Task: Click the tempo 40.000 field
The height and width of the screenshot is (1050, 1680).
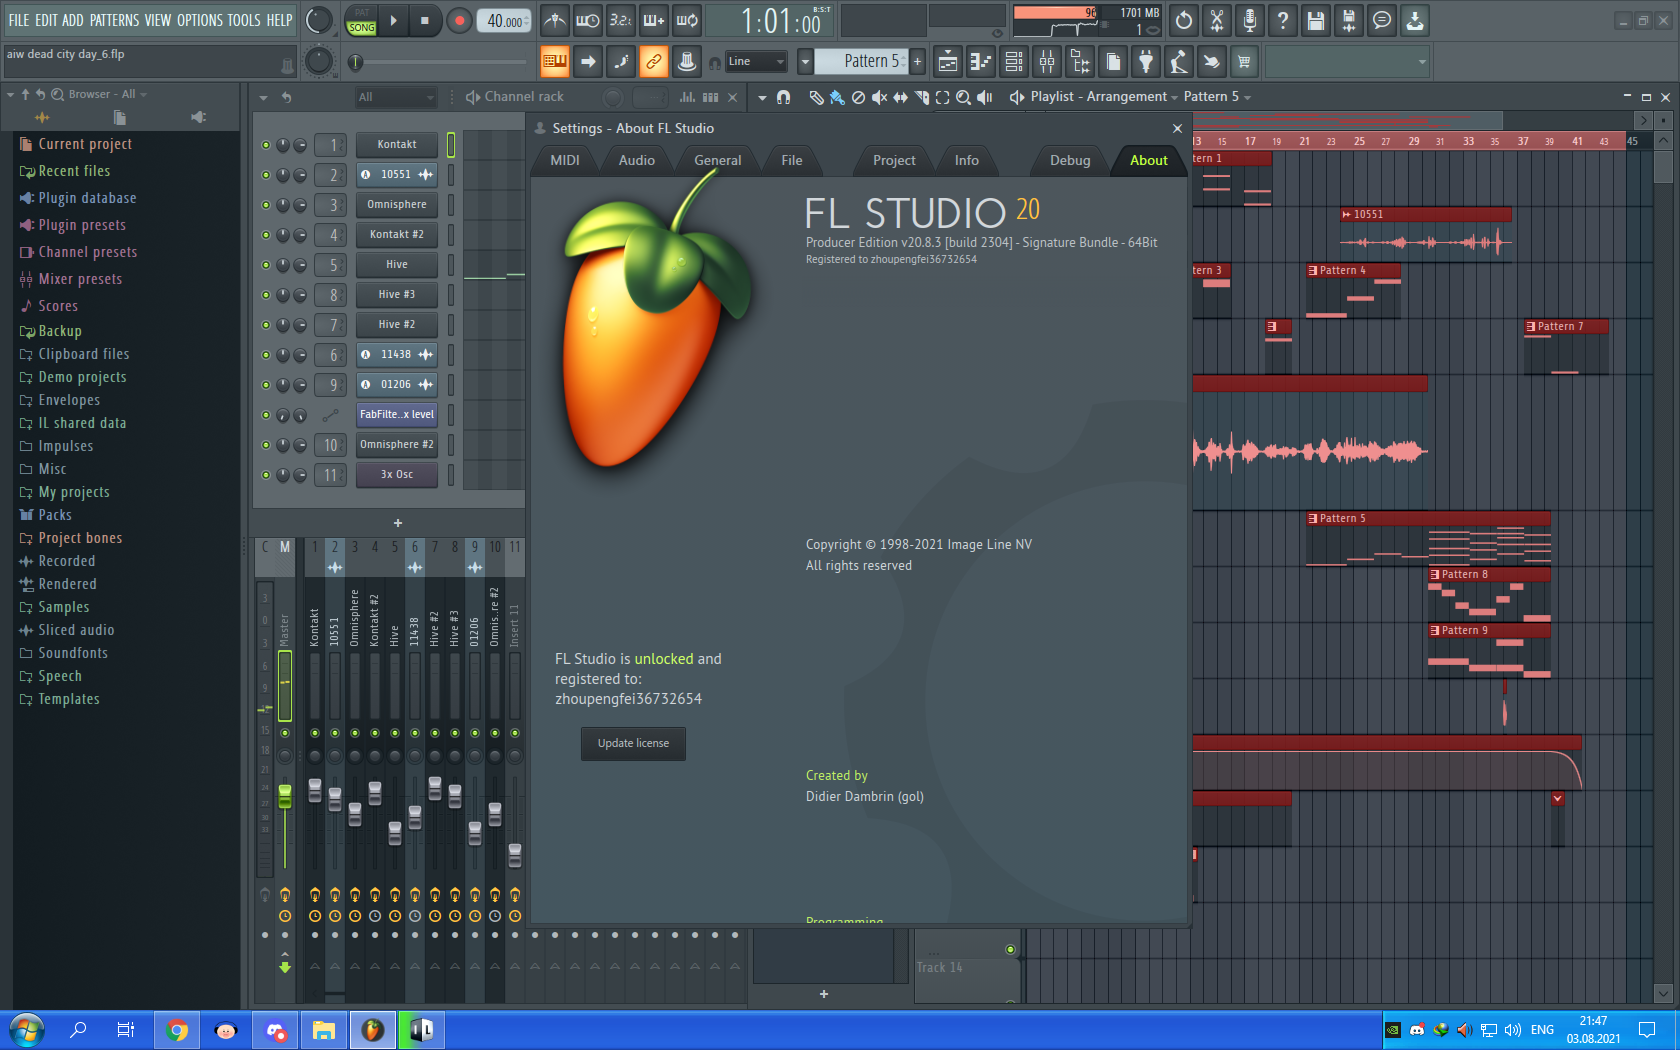Action: (505, 21)
